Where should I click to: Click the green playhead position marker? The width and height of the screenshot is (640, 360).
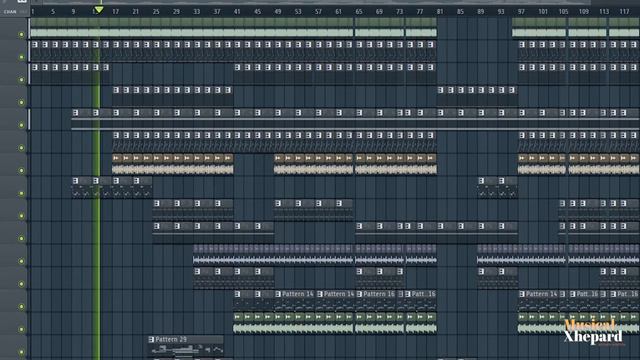(x=98, y=9)
